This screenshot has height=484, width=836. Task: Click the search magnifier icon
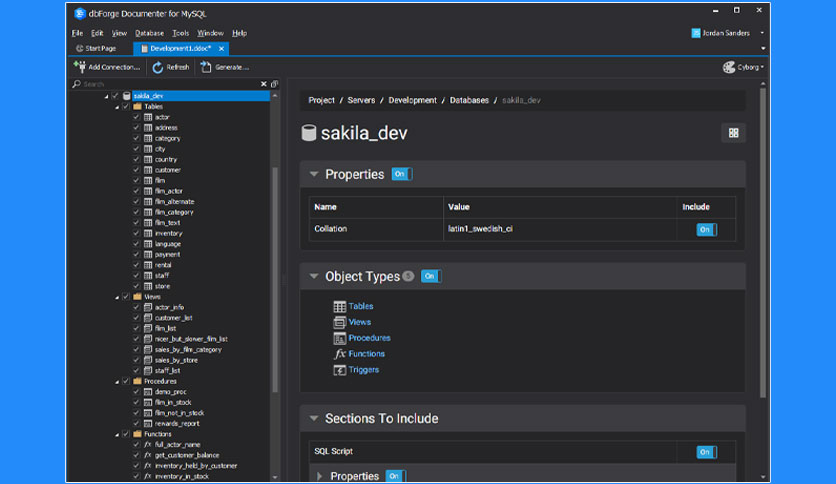[77, 84]
